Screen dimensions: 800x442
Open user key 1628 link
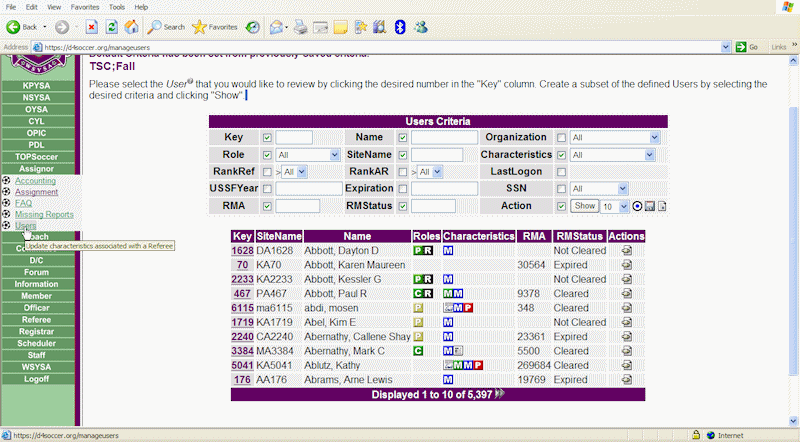click(242, 250)
